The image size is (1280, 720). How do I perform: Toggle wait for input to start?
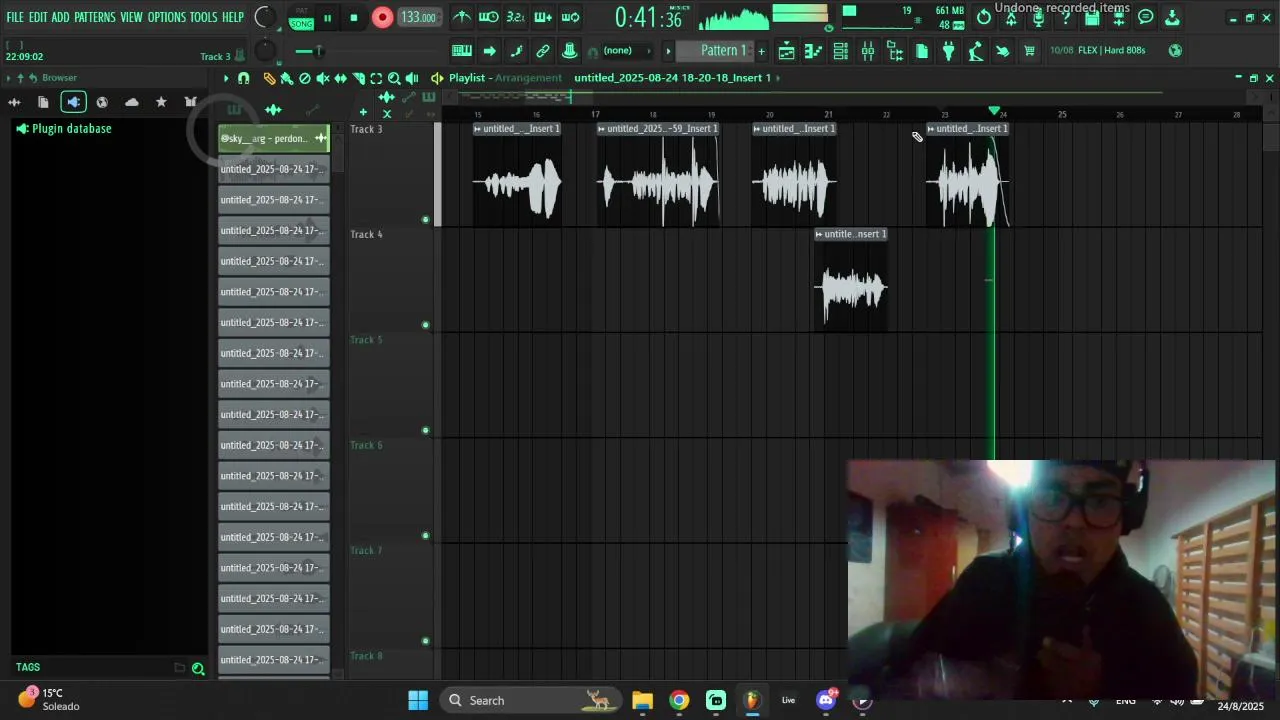488,17
